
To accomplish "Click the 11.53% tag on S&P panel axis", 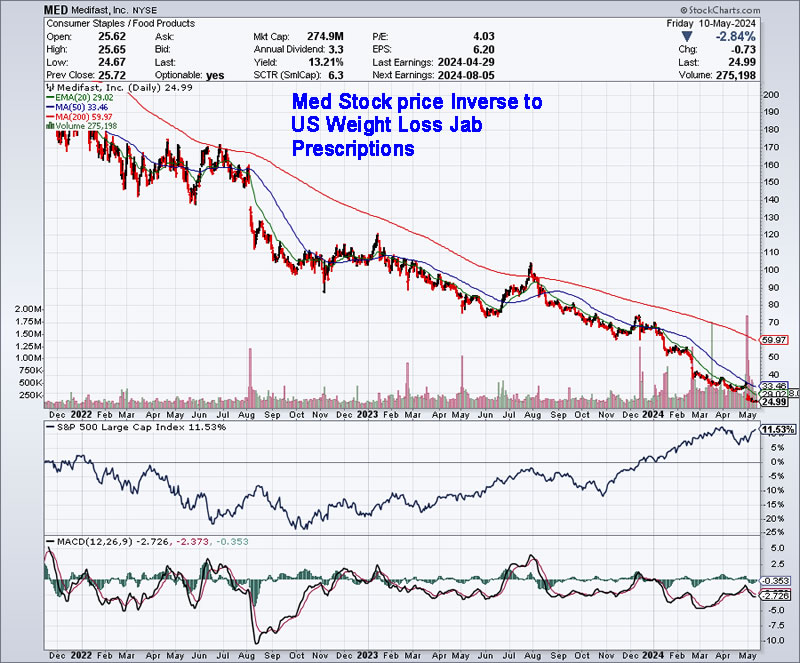I will tap(778, 430).
